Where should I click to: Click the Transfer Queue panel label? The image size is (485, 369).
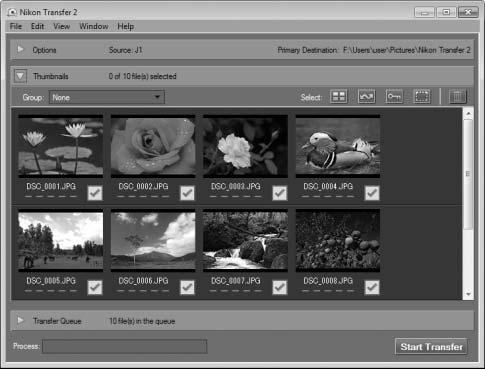[57, 321]
